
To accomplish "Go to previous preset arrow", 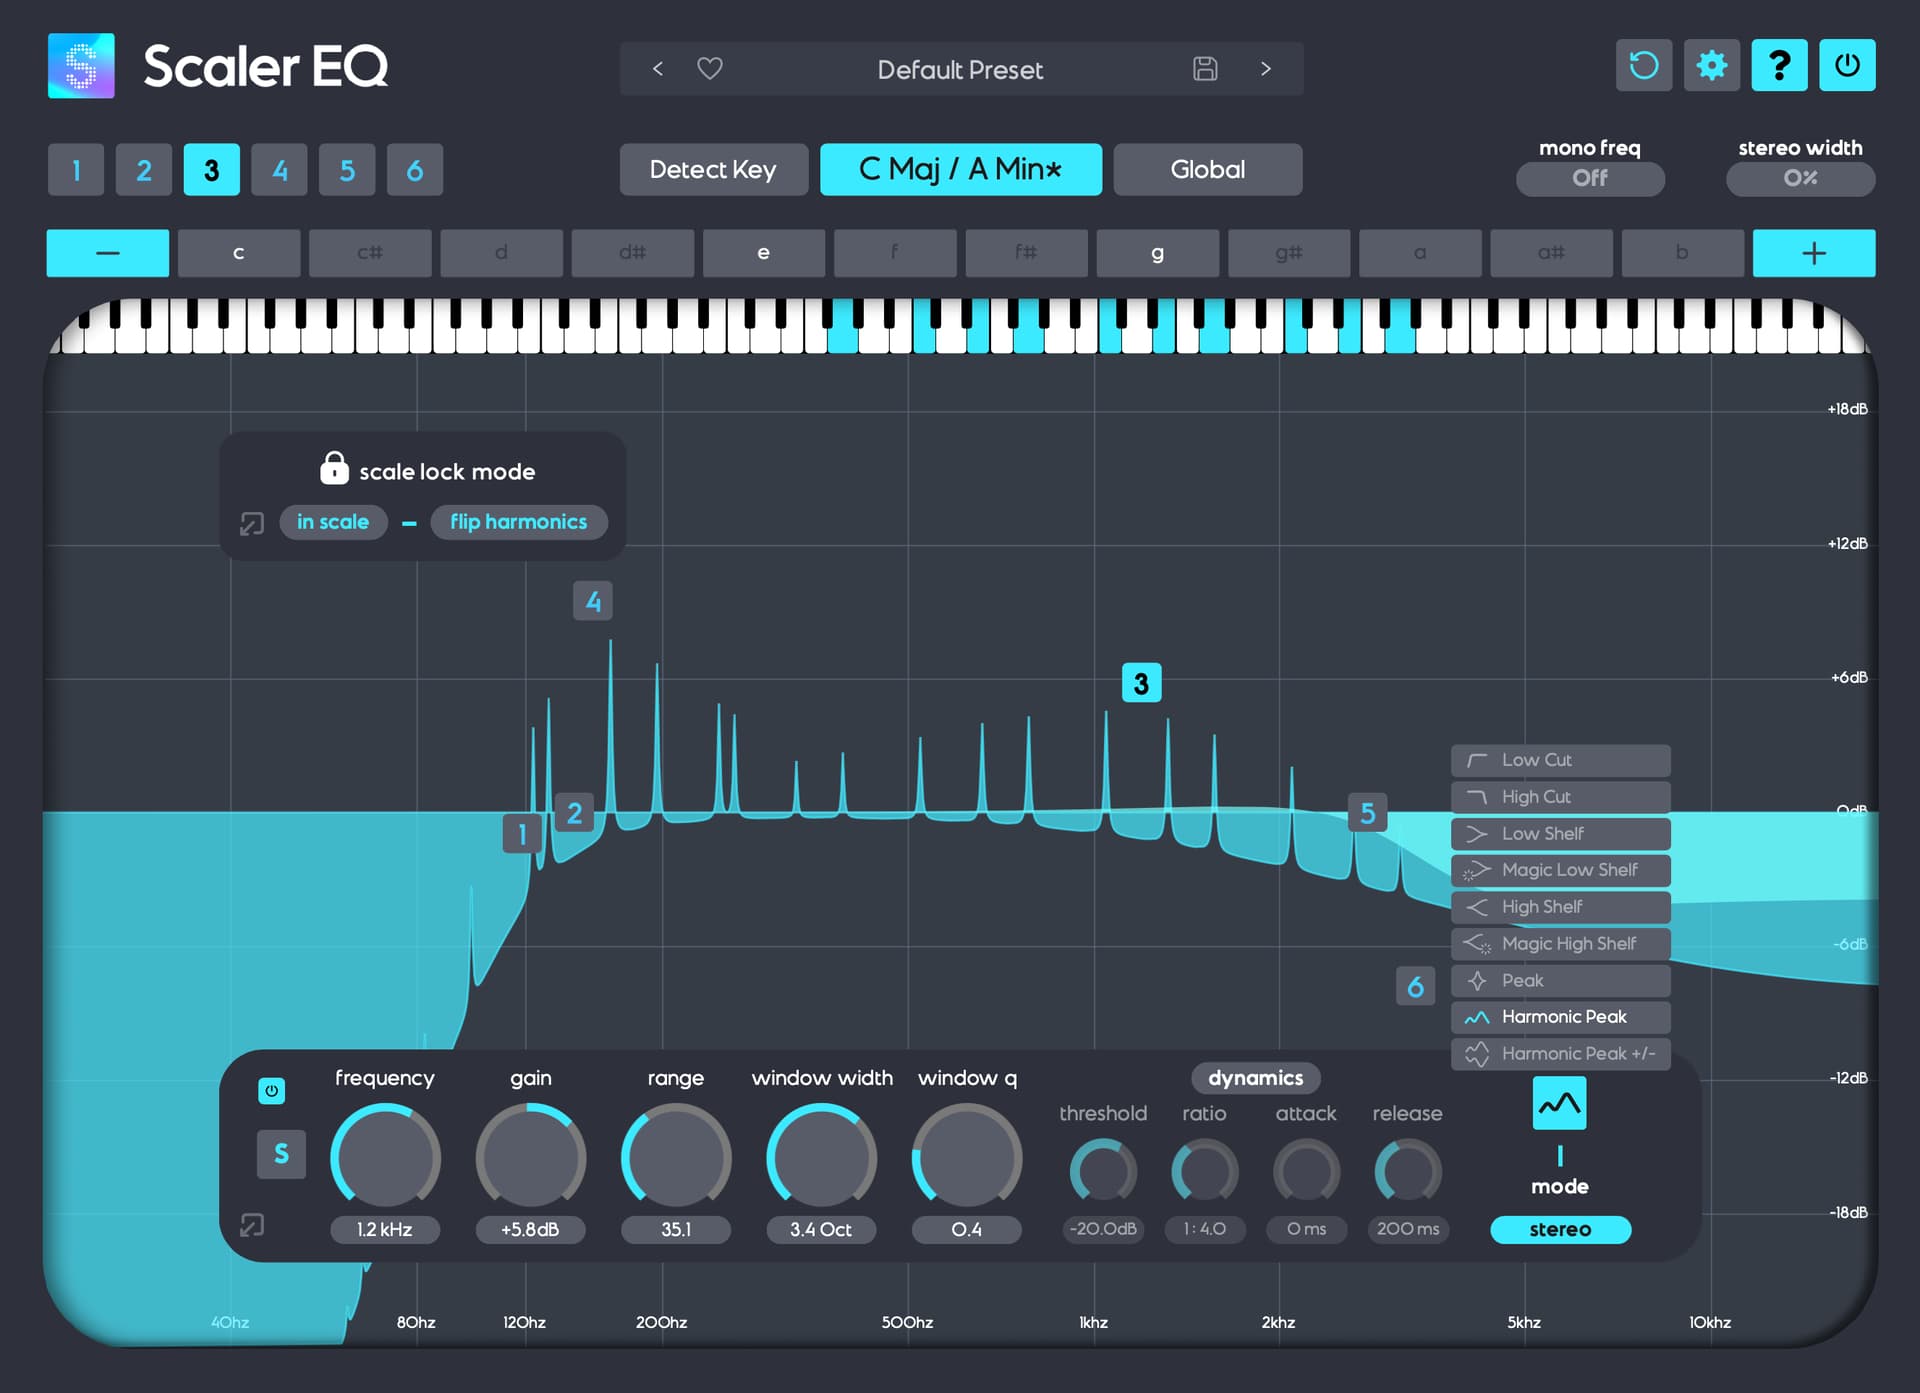I will coord(657,69).
